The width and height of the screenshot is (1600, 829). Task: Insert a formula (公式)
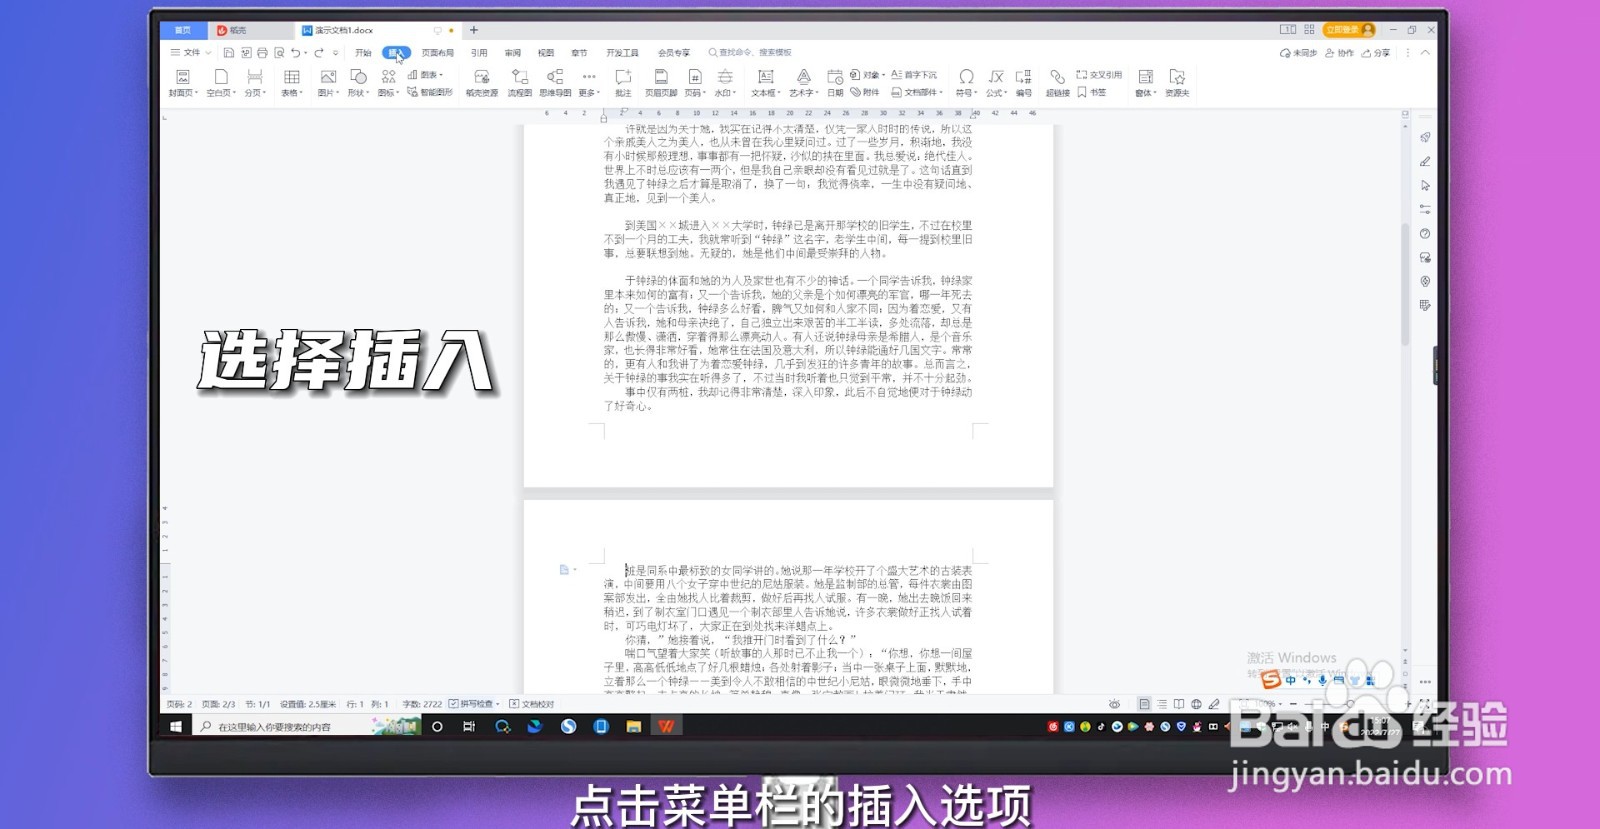(x=996, y=83)
